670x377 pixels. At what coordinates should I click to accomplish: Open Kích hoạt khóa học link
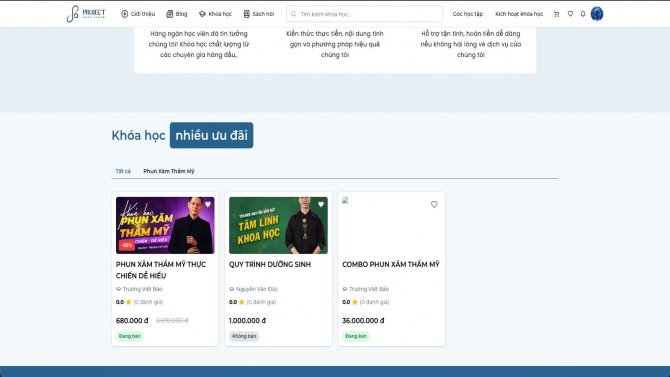[519, 14]
